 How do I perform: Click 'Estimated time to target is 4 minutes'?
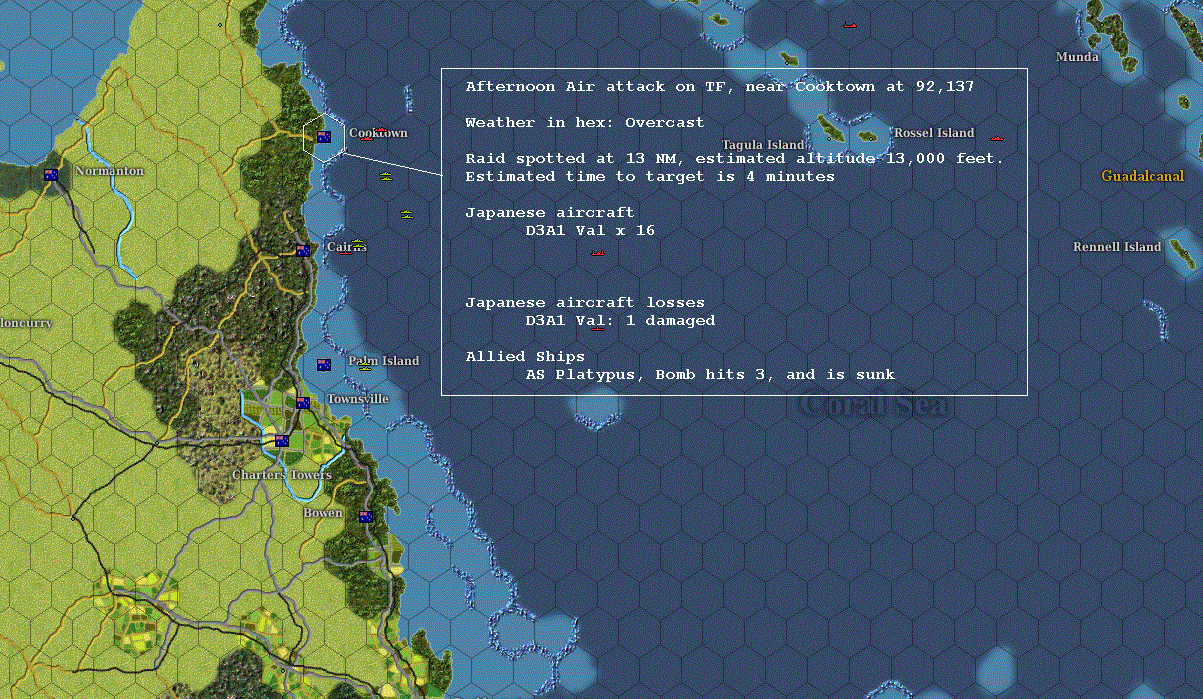(650, 177)
